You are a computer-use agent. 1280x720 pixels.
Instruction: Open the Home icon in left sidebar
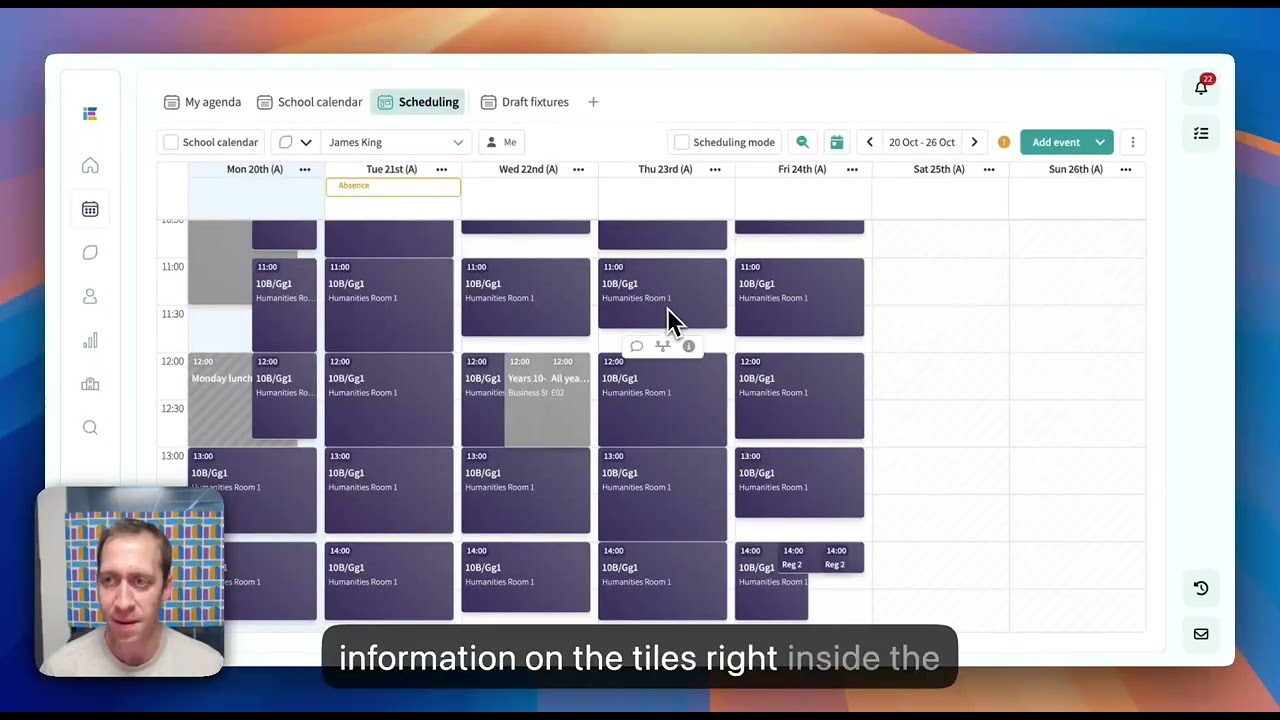point(90,166)
